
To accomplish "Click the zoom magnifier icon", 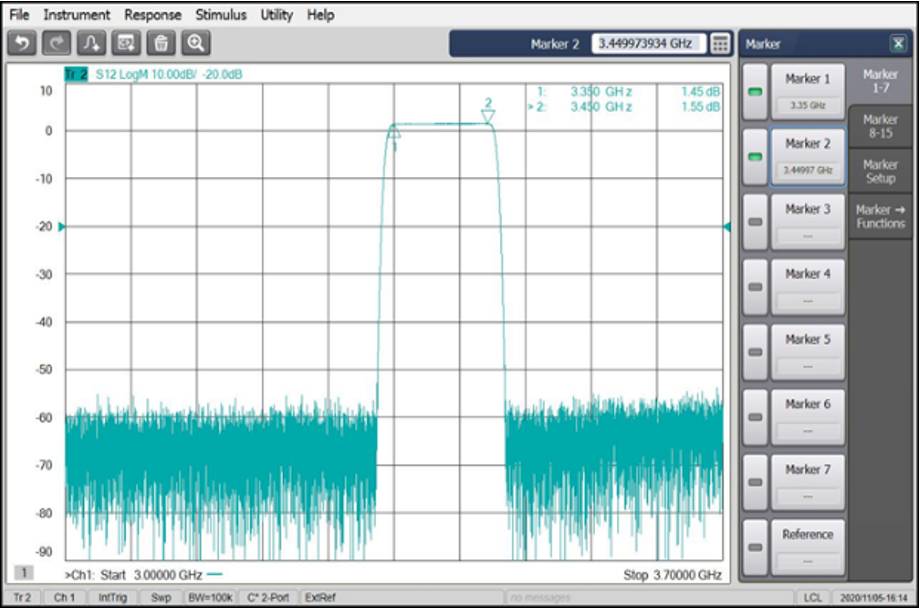I will point(196,43).
